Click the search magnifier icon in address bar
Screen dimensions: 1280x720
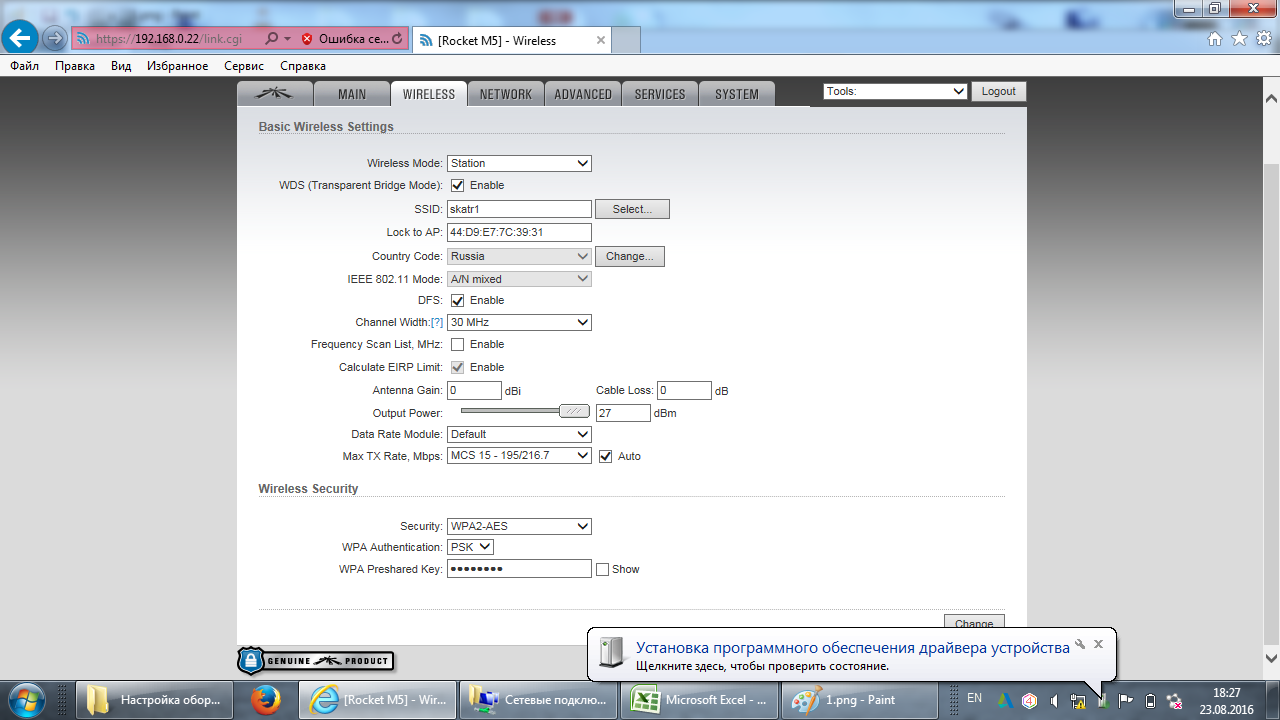pos(272,40)
